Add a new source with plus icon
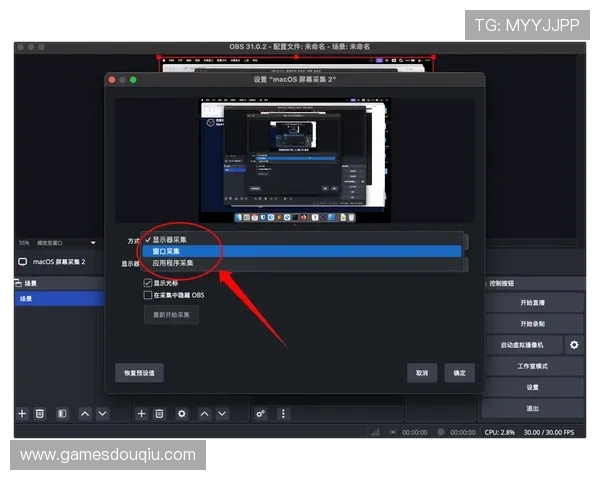 (141, 413)
